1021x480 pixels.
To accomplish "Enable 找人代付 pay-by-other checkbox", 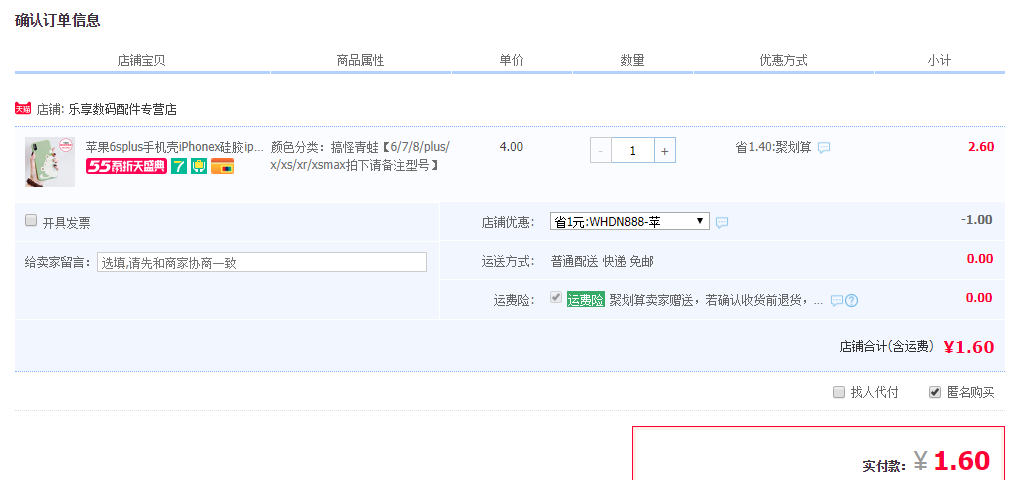I will pos(839,392).
